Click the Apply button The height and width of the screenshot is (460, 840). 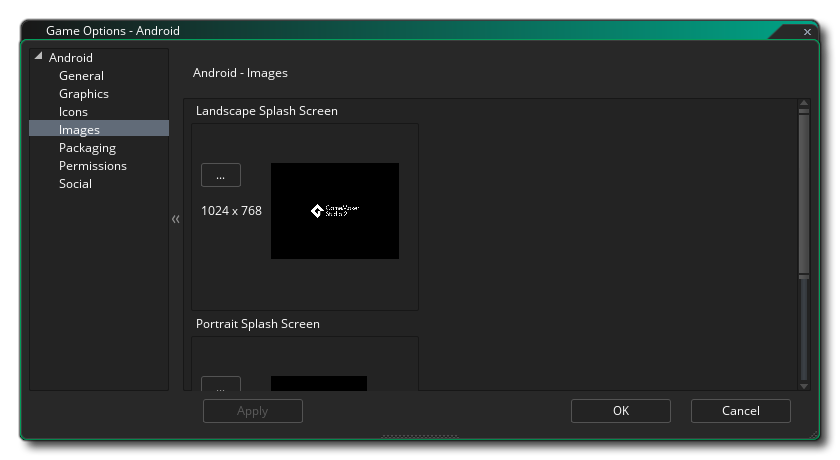point(253,411)
